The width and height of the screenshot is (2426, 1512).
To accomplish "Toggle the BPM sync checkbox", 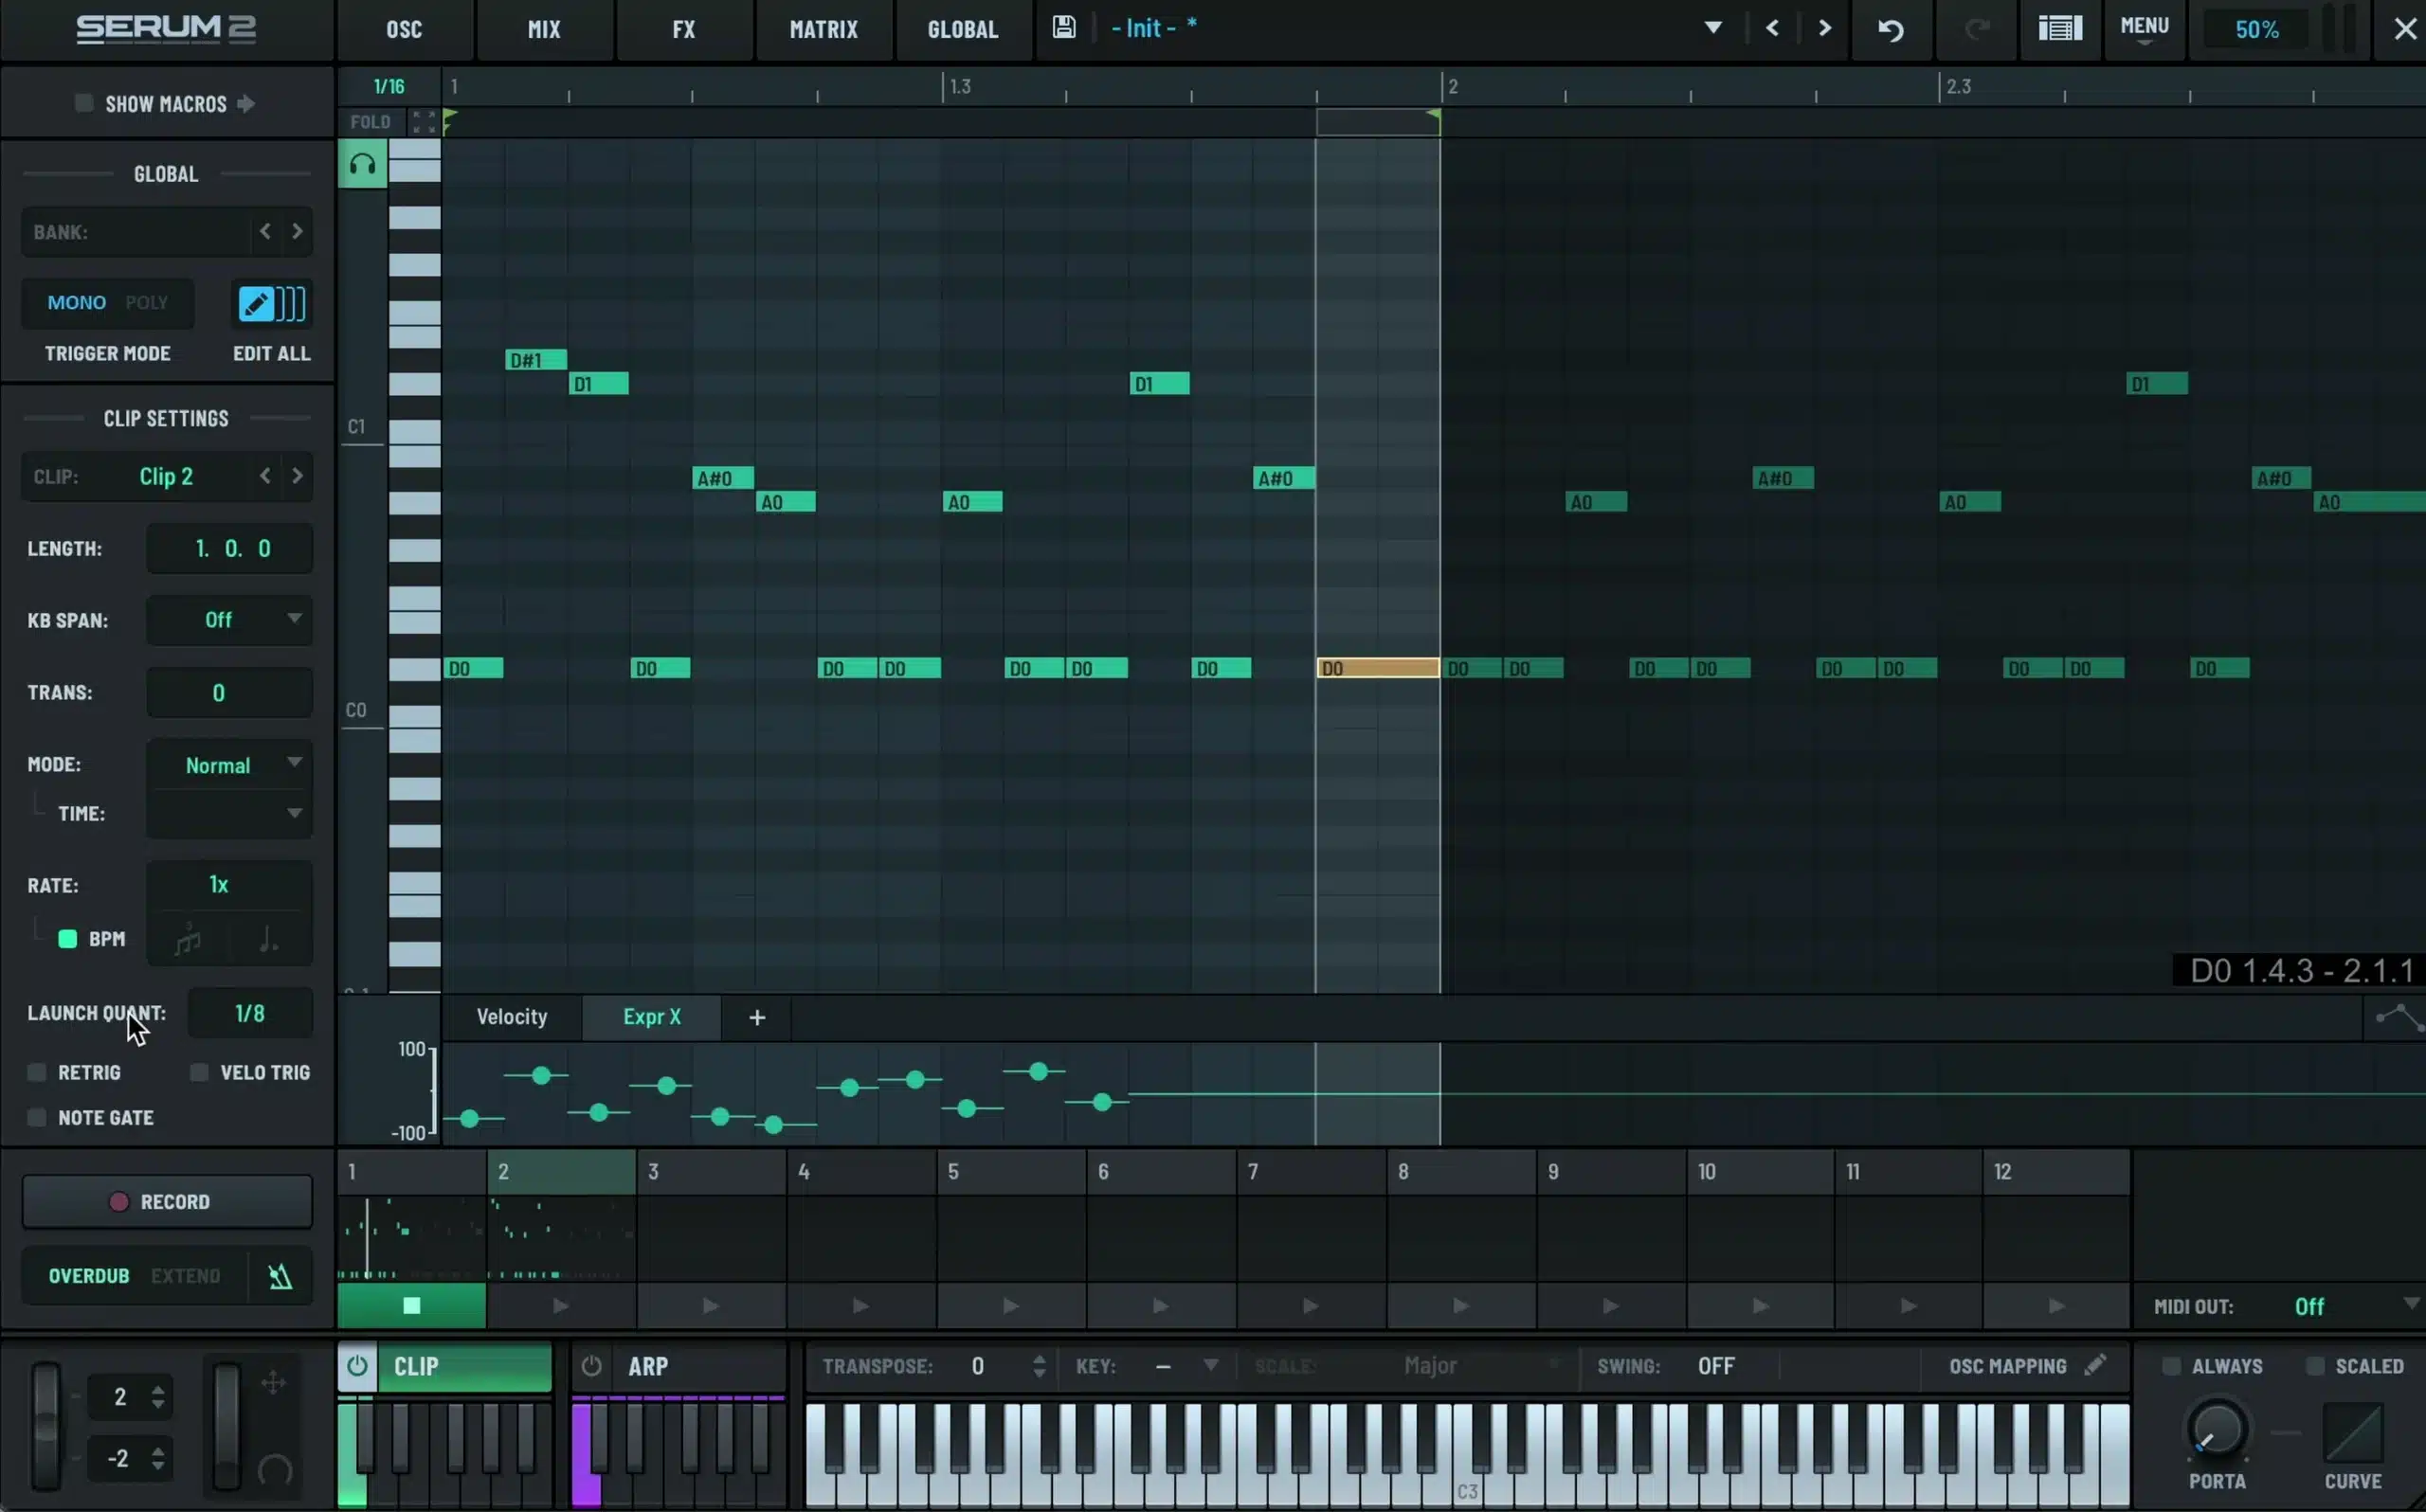I will 68,939.
